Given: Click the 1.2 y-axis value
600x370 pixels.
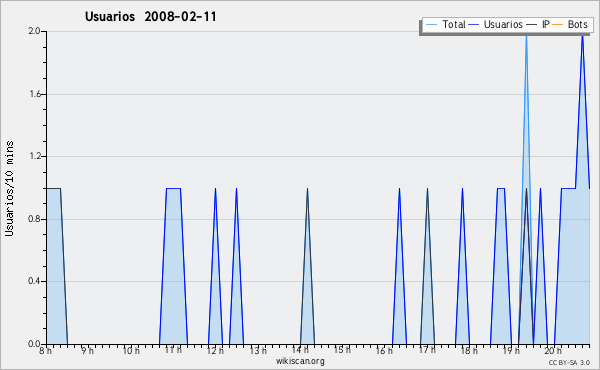Looking at the screenshot, I should point(34,156).
